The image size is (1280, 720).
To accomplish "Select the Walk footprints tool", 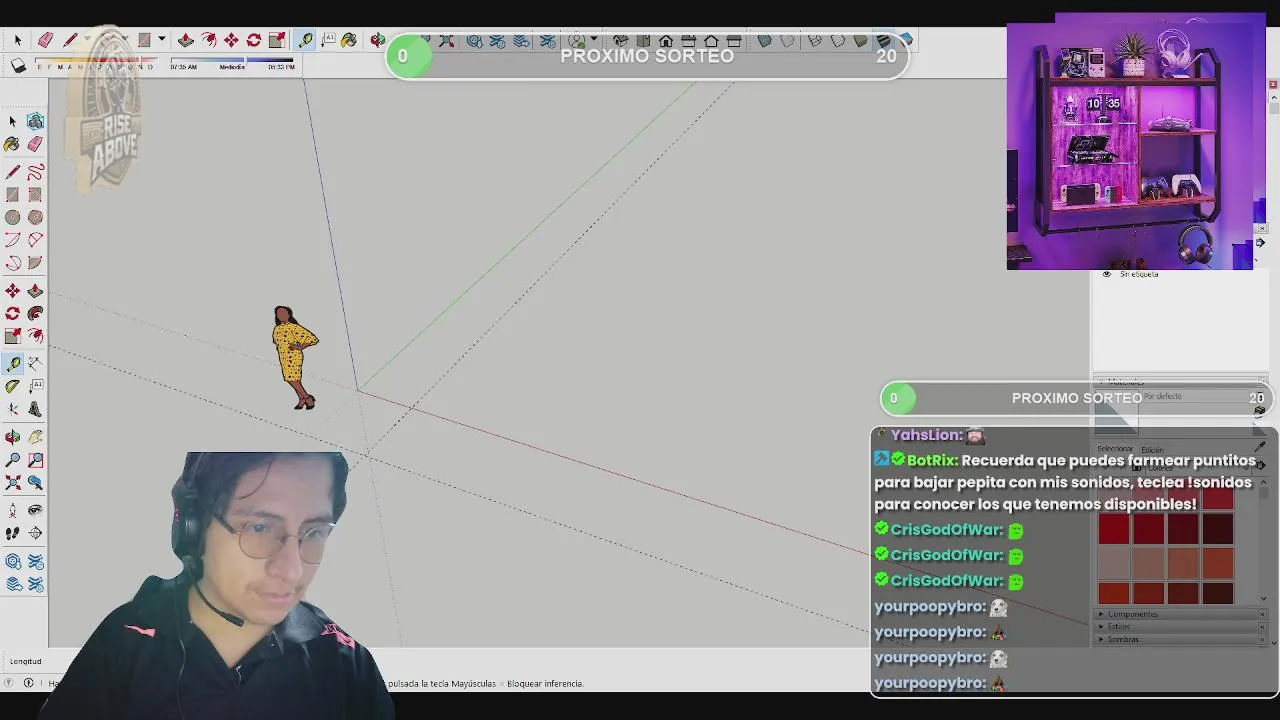I will (x=13, y=533).
